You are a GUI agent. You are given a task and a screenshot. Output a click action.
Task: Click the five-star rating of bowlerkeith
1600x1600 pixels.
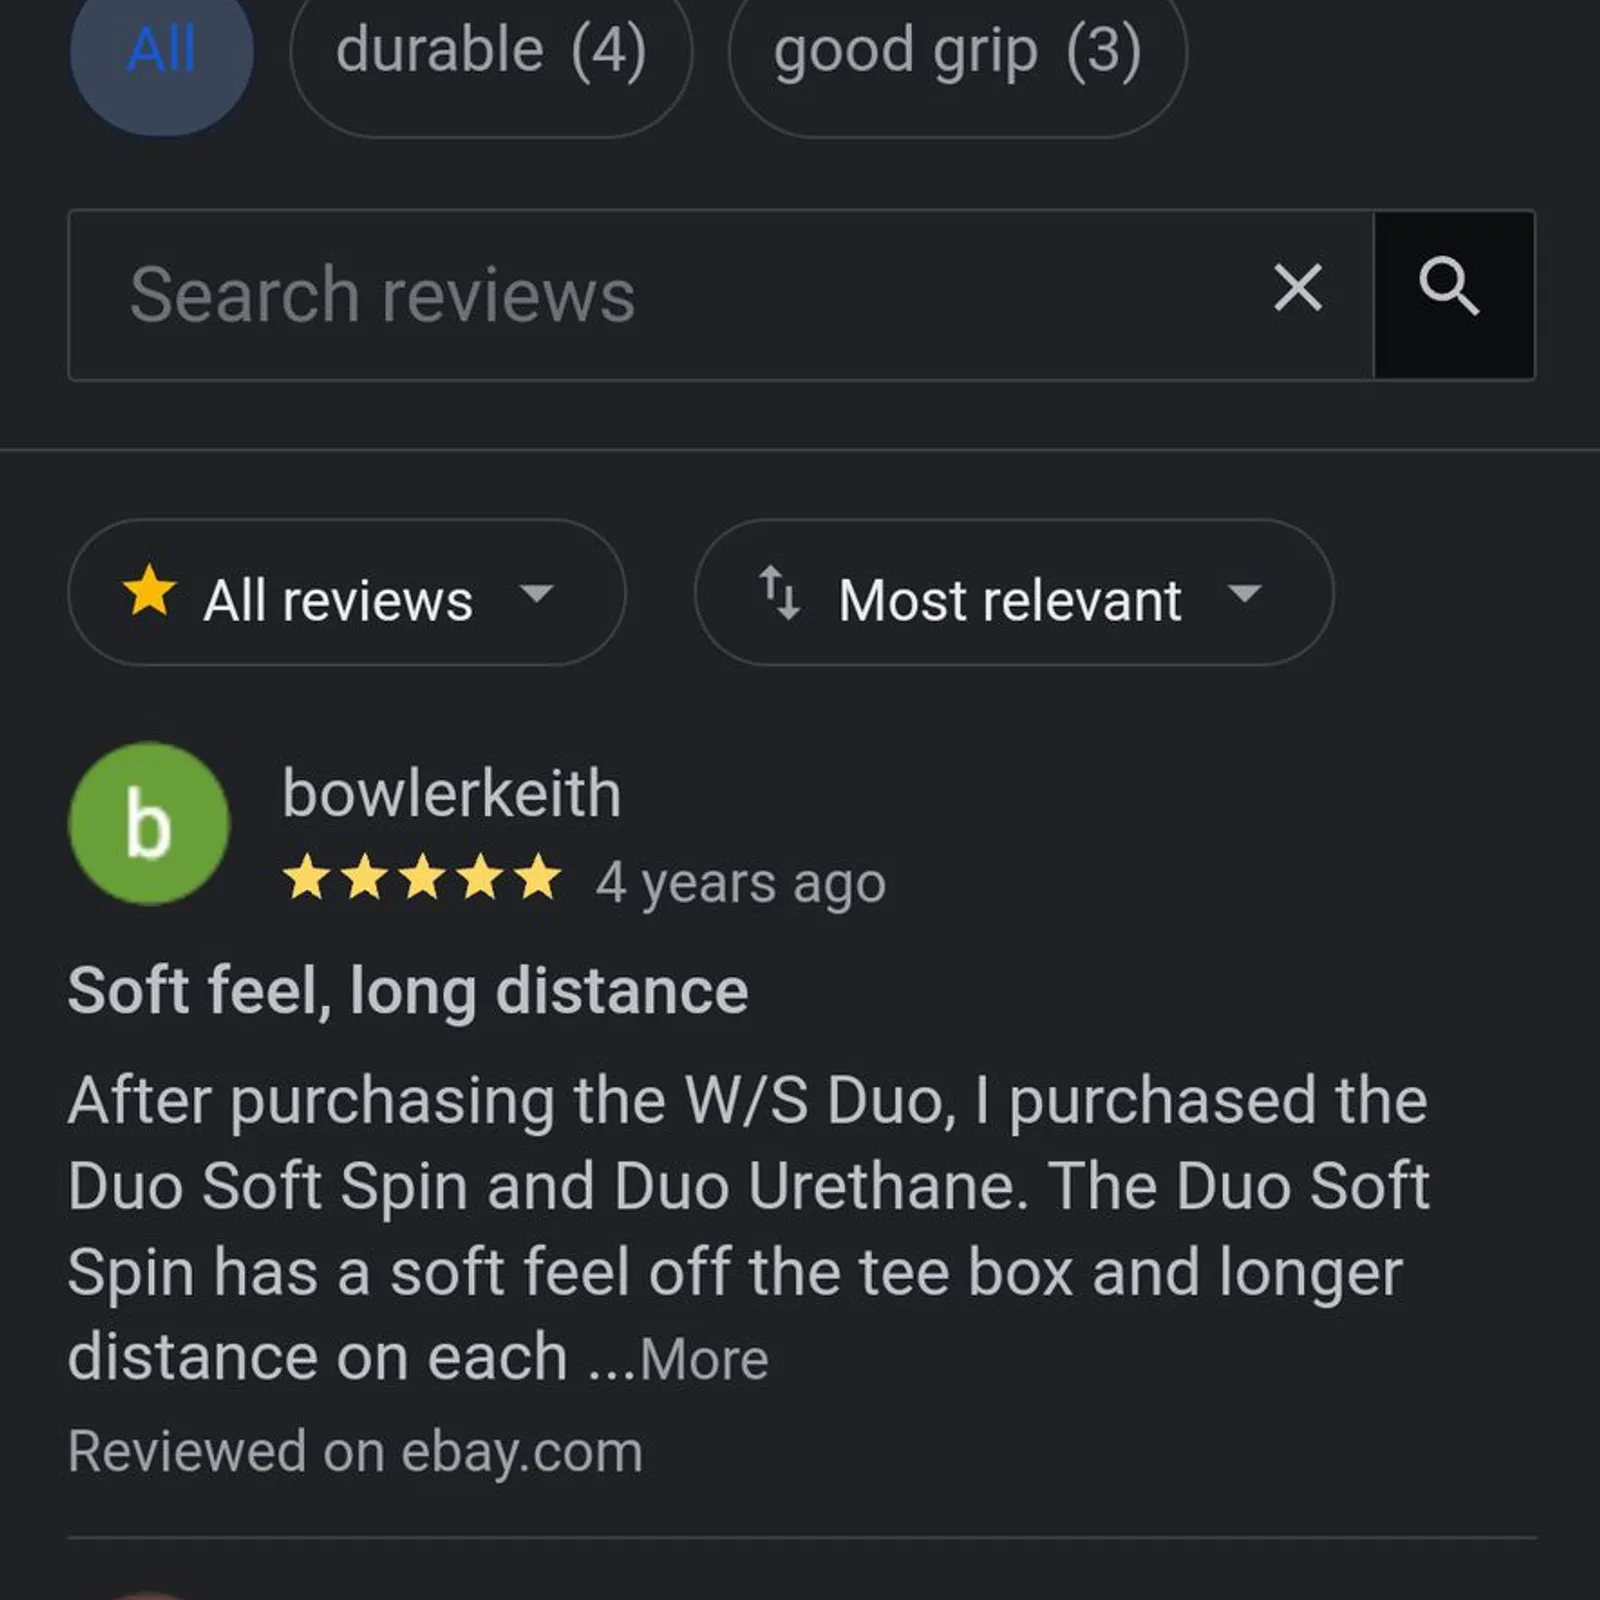point(422,878)
